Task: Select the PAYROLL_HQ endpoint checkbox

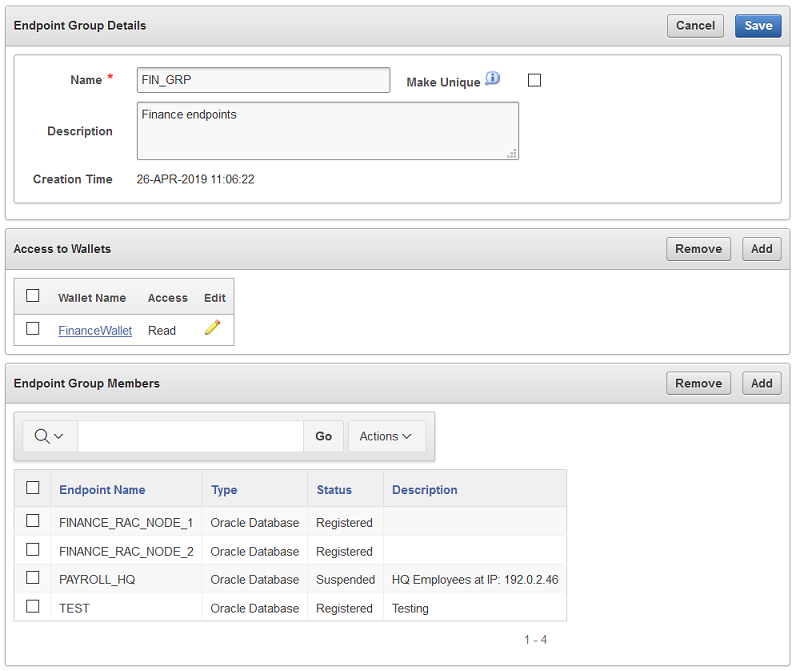Action: [x=33, y=578]
